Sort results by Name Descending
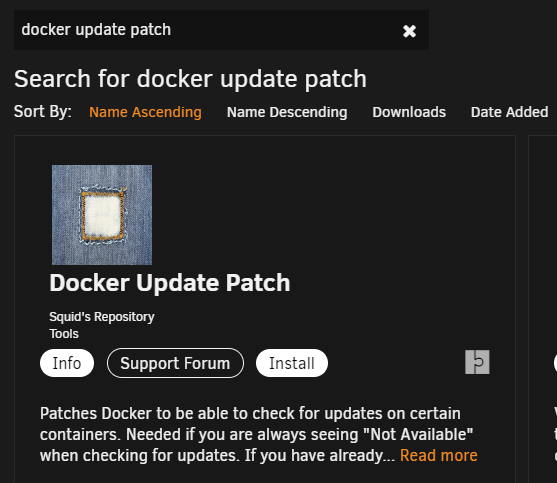This screenshot has height=483, width=557. pyautogui.click(x=287, y=112)
